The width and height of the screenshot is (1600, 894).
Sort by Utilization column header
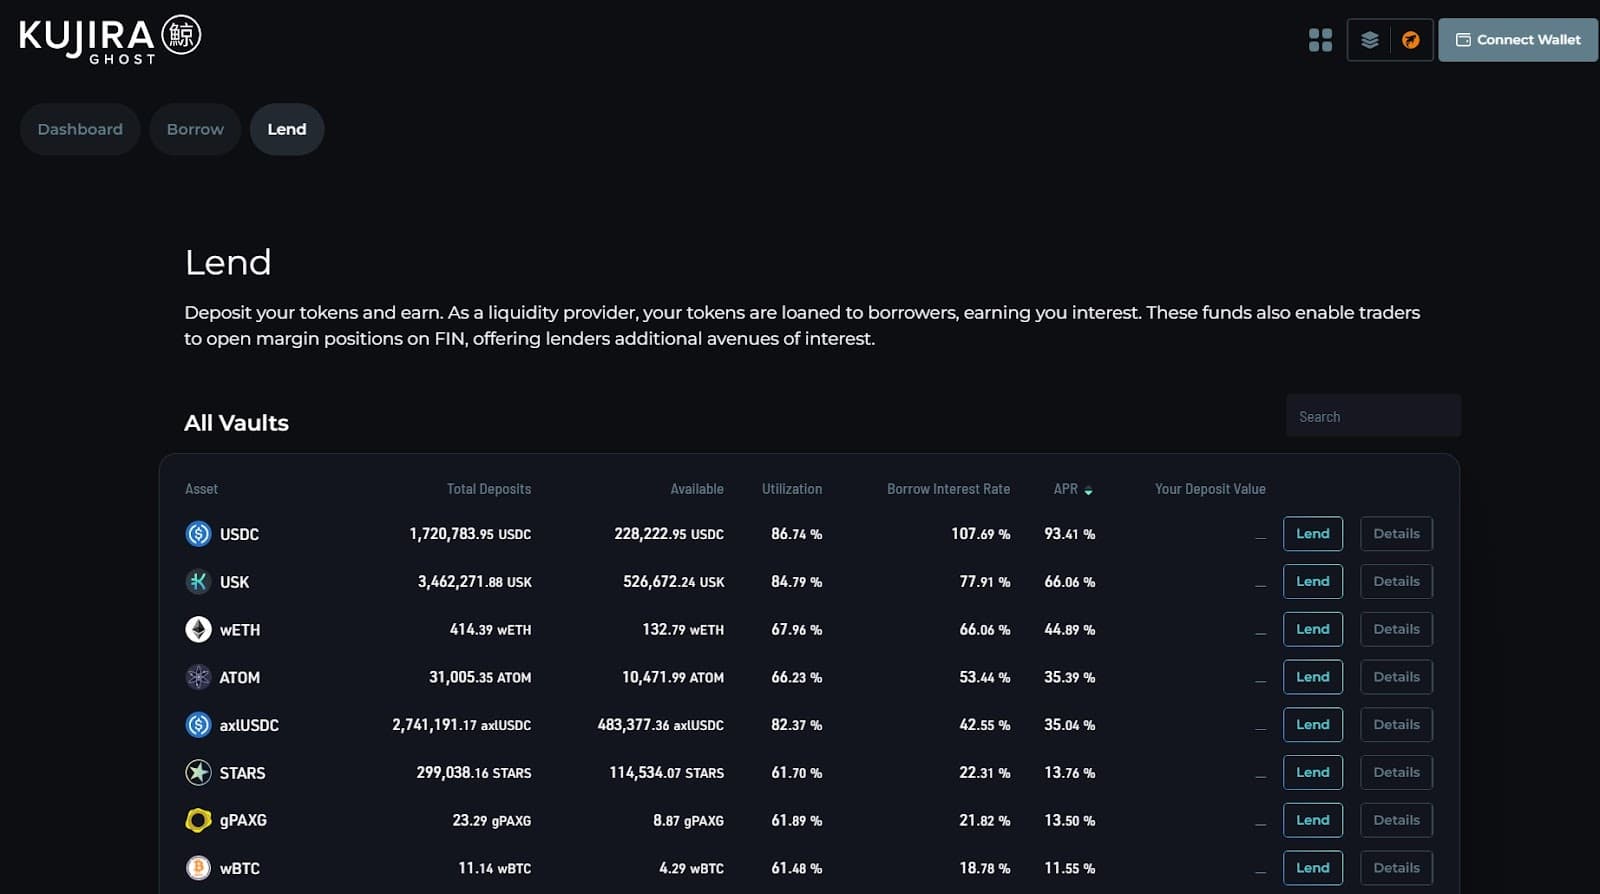(x=791, y=489)
